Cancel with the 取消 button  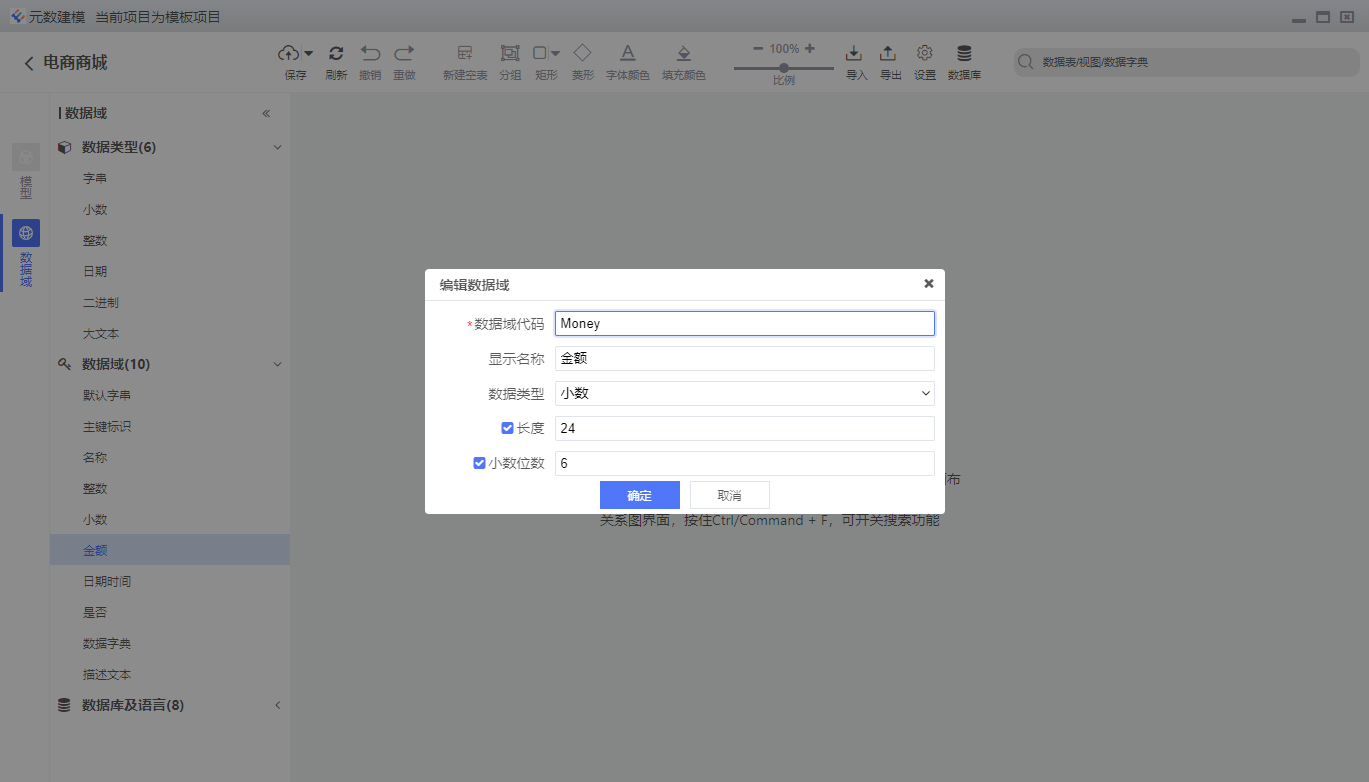(x=730, y=496)
